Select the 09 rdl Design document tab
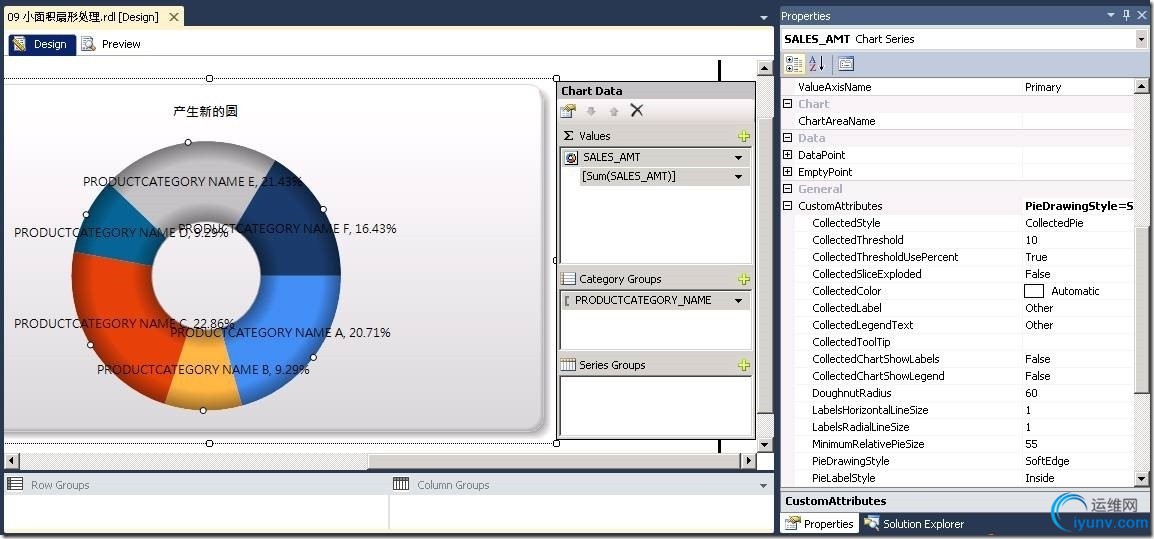The height and width of the screenshot is (539, 1154). [83, 16]
